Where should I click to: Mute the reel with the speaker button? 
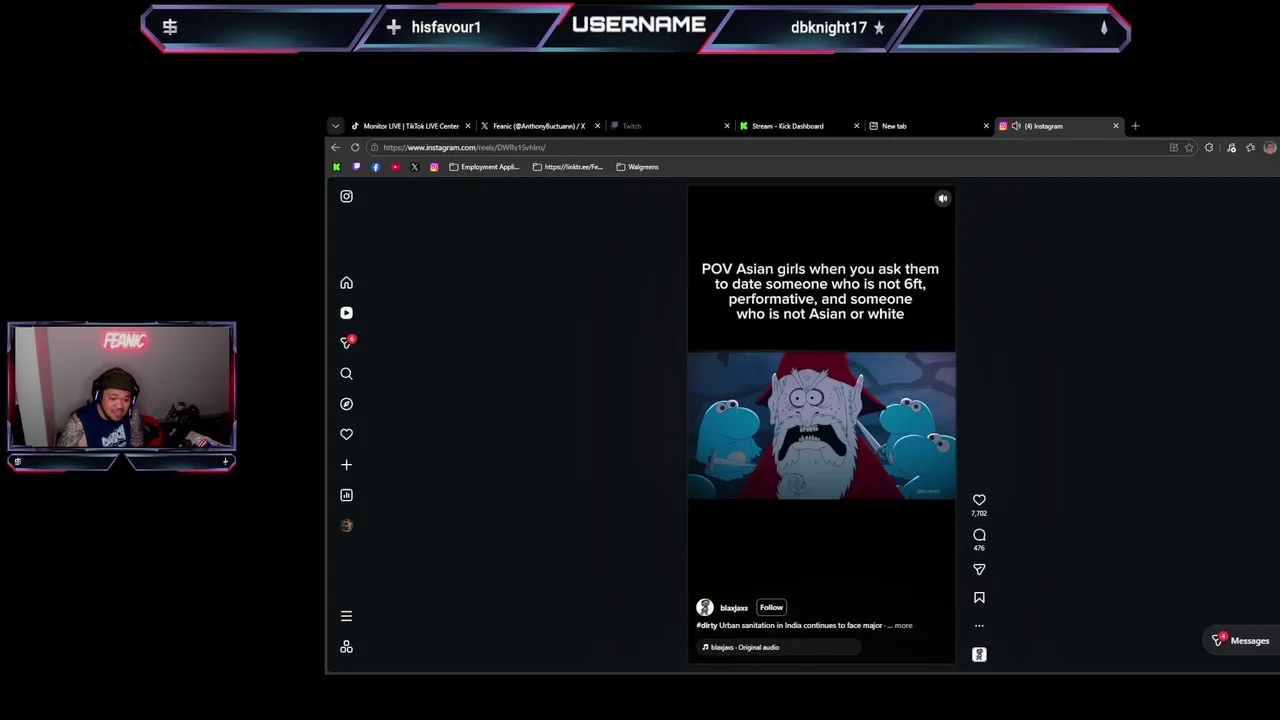click(942, 198)
